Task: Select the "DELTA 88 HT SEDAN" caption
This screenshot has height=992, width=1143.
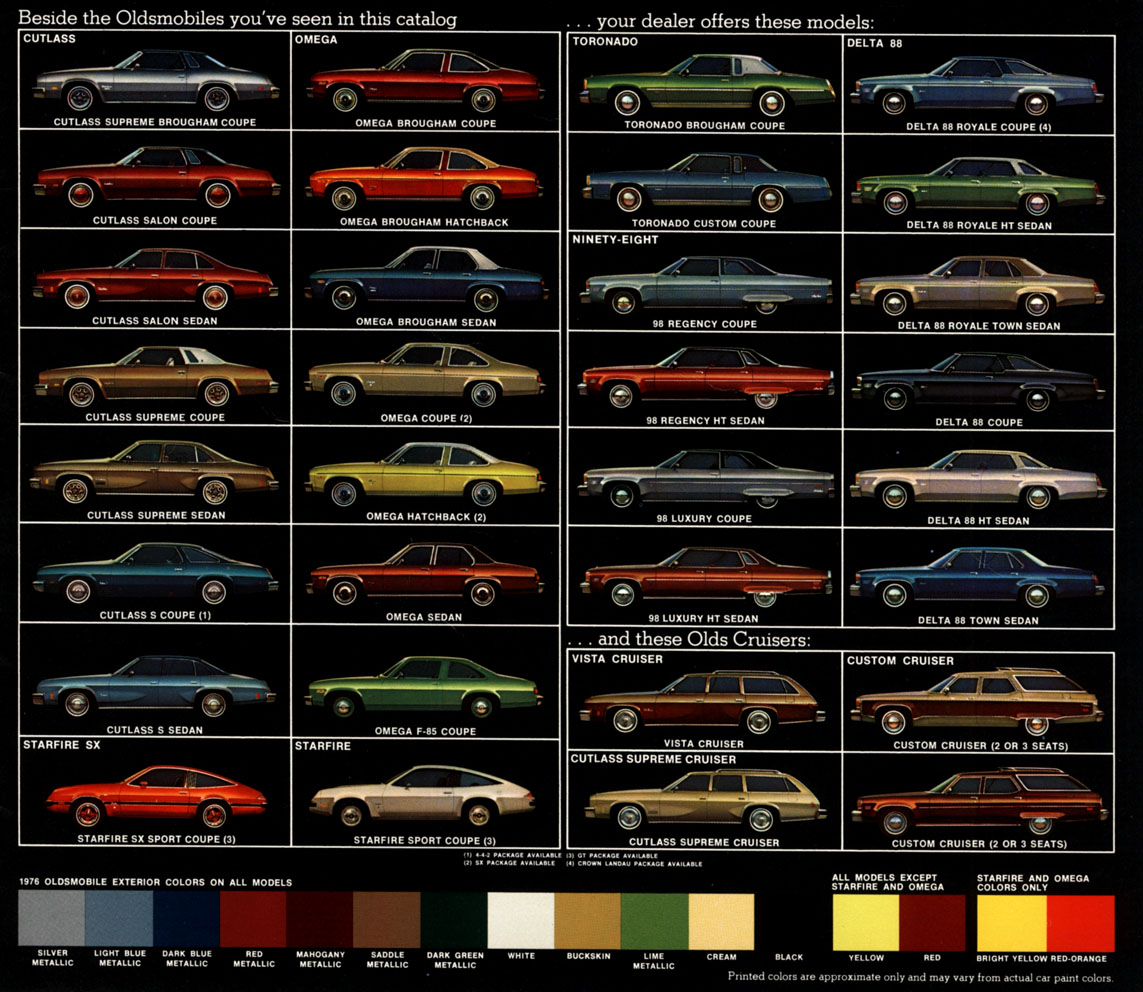Action: pyautogui.click(x=978, y=521)
